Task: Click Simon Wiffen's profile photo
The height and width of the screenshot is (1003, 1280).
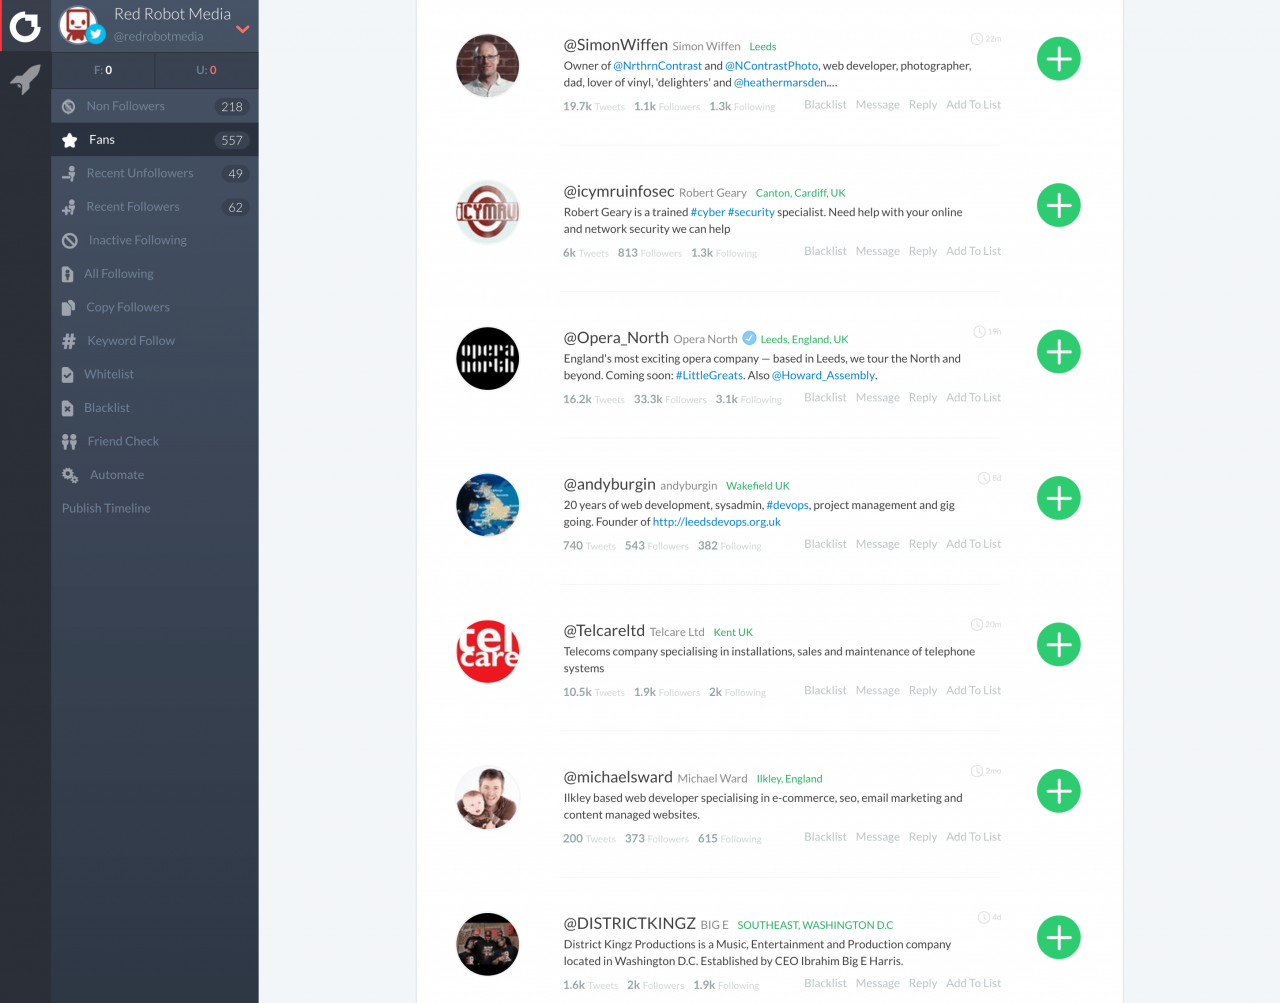Action: [x=488, y=66]
